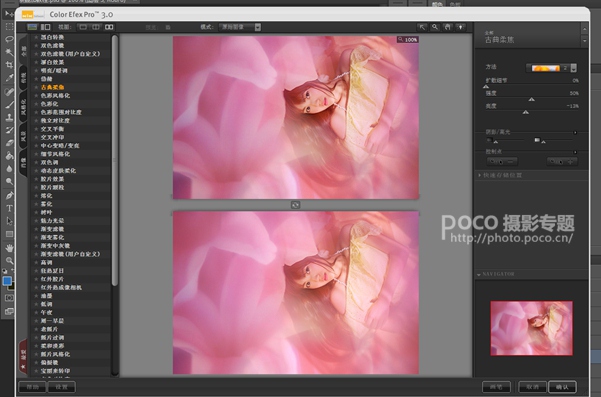Open the method dropdown with orange swatch
This screenshot has width=601, height=397.
tap(551, 68)
